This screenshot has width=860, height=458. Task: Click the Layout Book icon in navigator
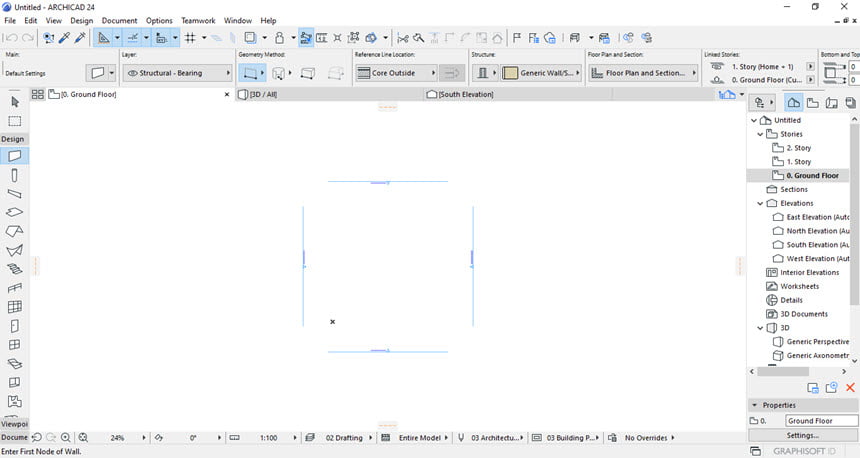point(831,103)
